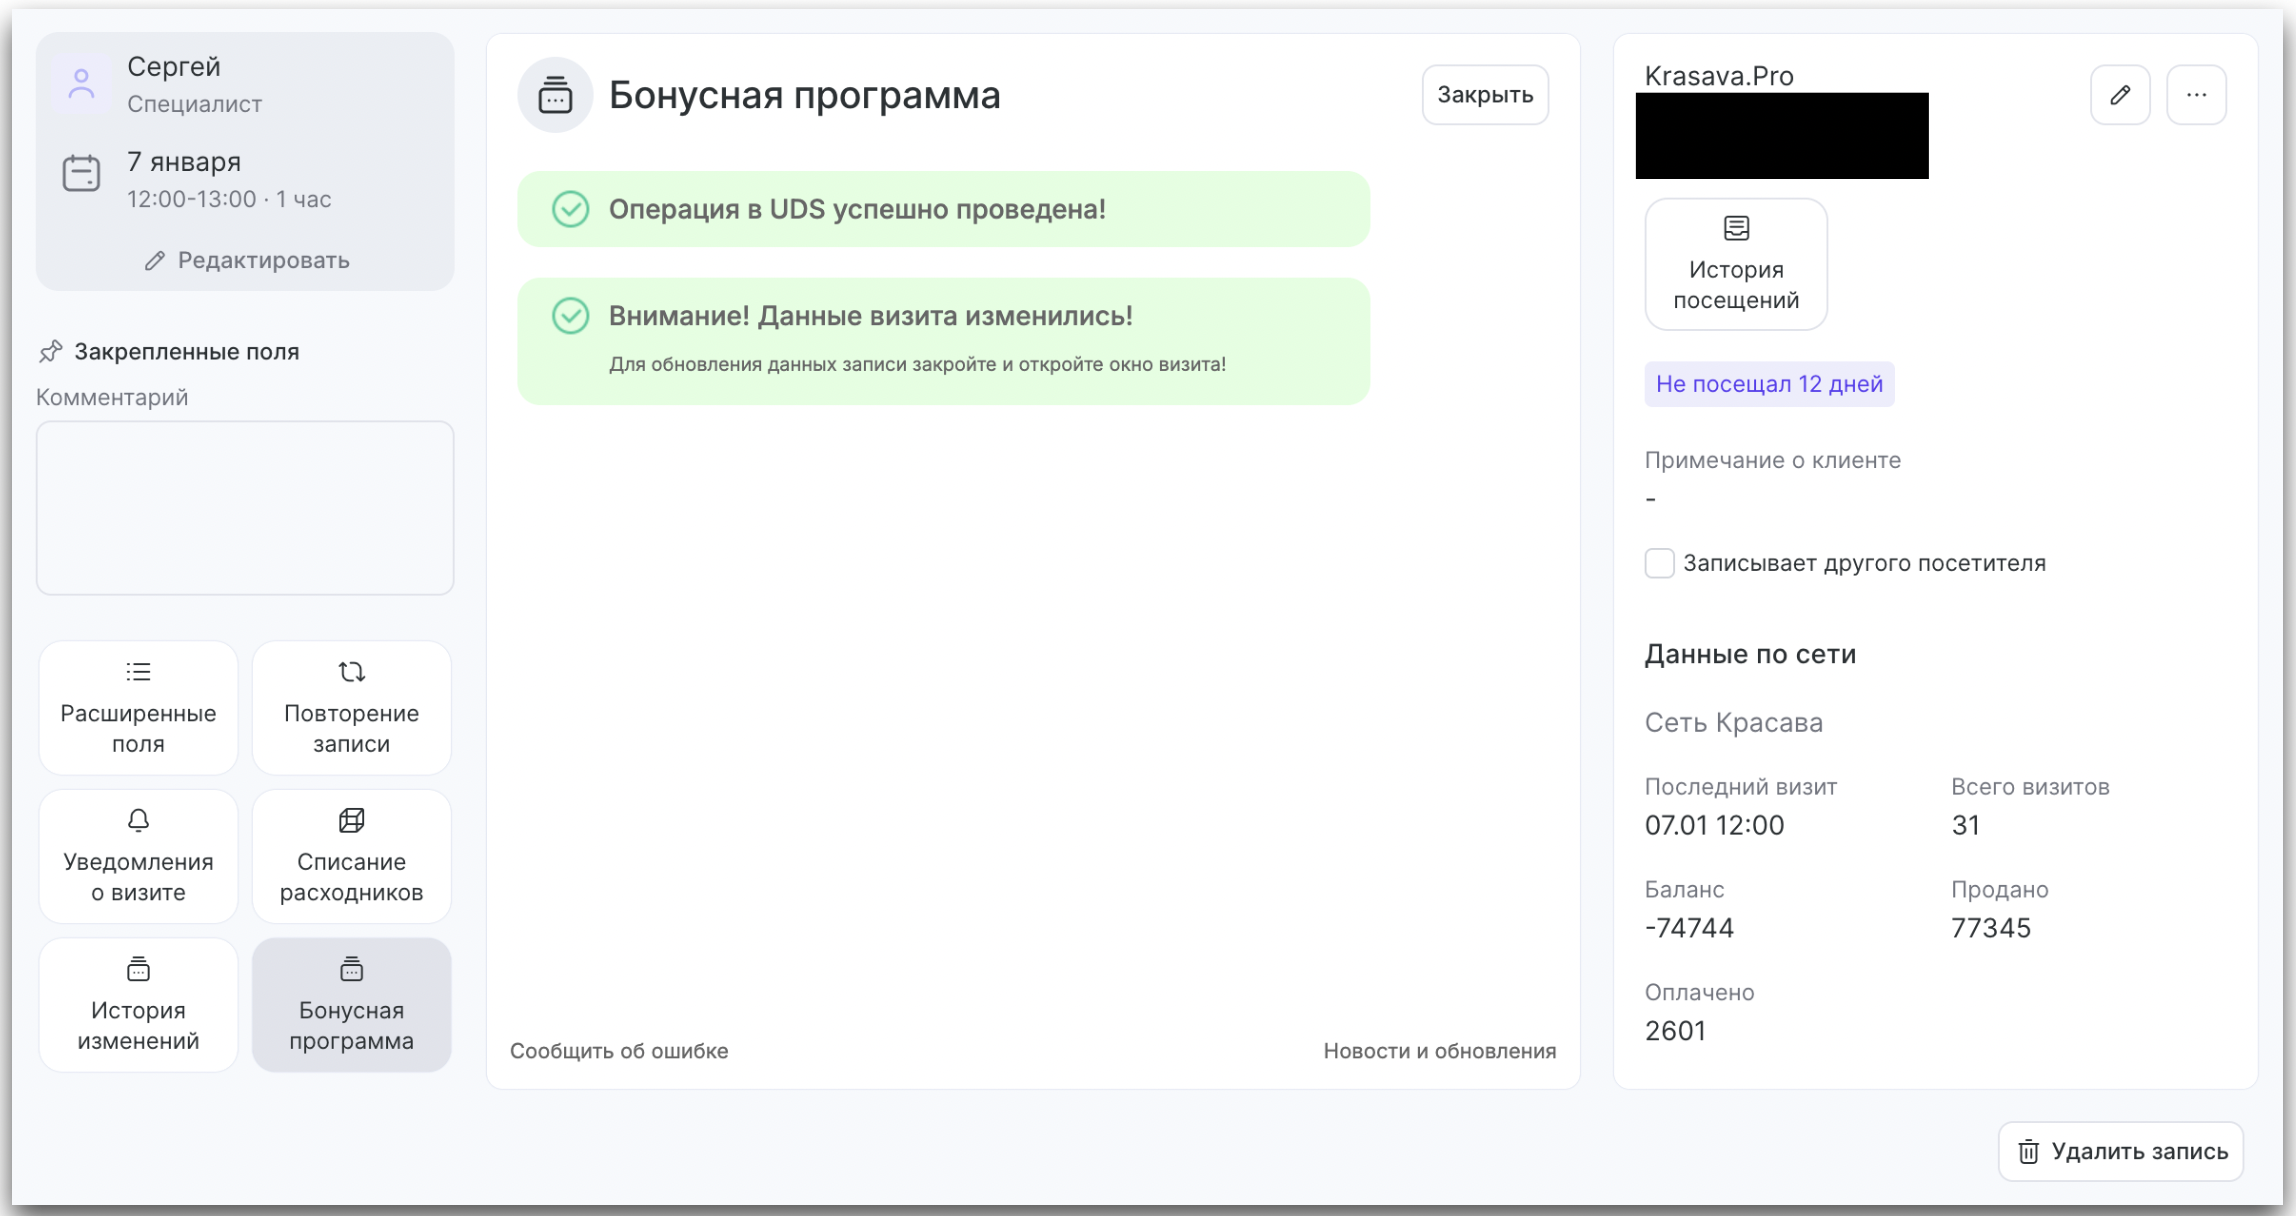Viewport: 2296px width, 1216px height.
Task: Click the balance value -74744
Action: tap(1689, 928)
